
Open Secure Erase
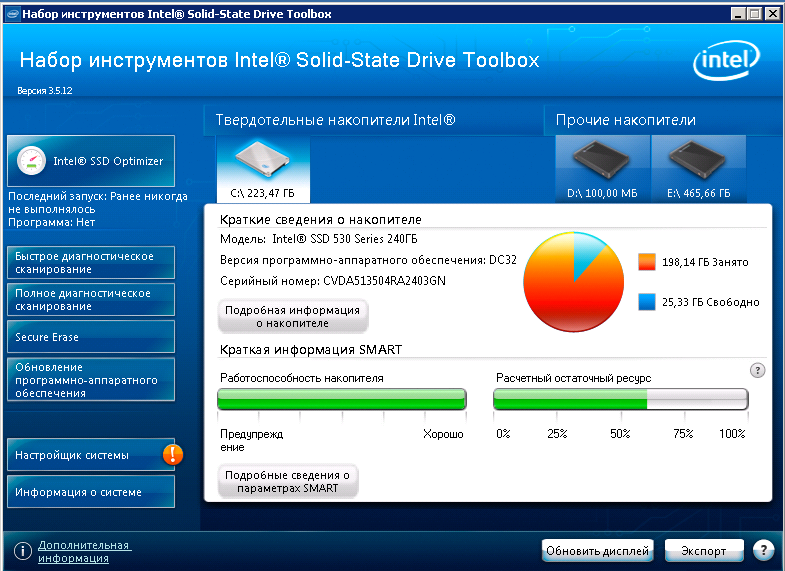tap(91, 337)
